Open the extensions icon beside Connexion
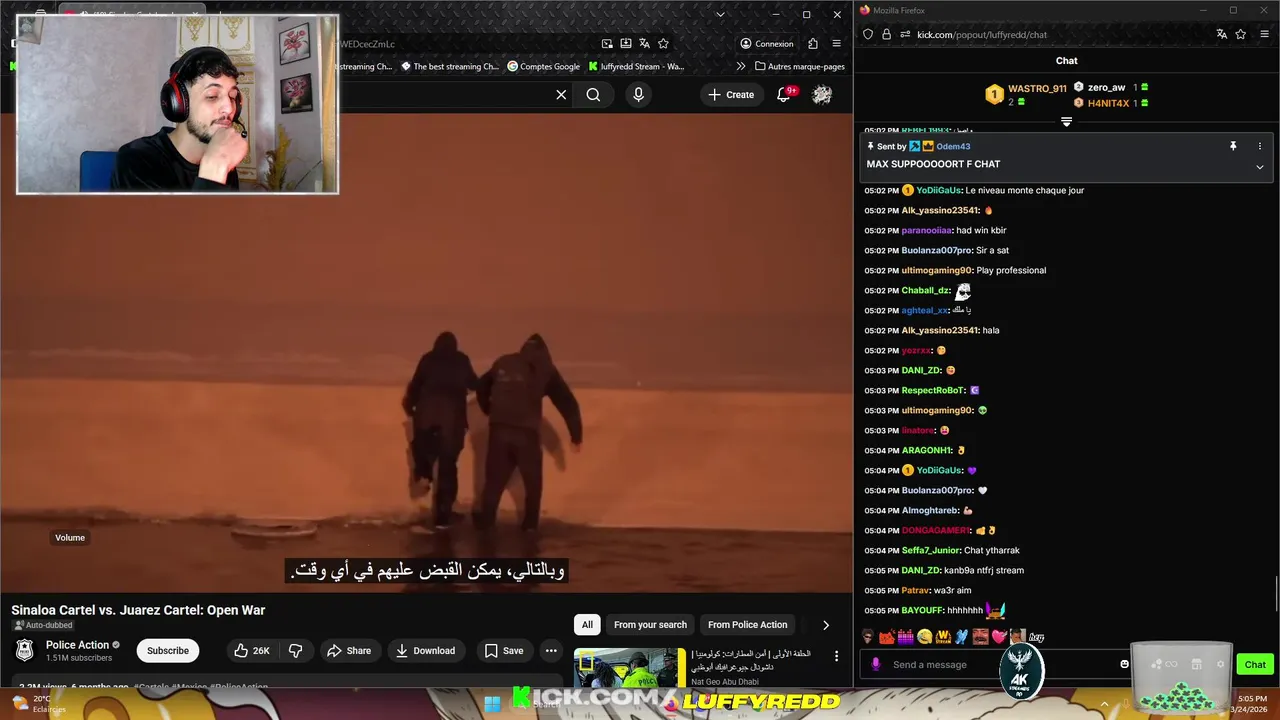Image resolution: width=1280 pixels, height=720 pixels. click(x=813, y=44)
